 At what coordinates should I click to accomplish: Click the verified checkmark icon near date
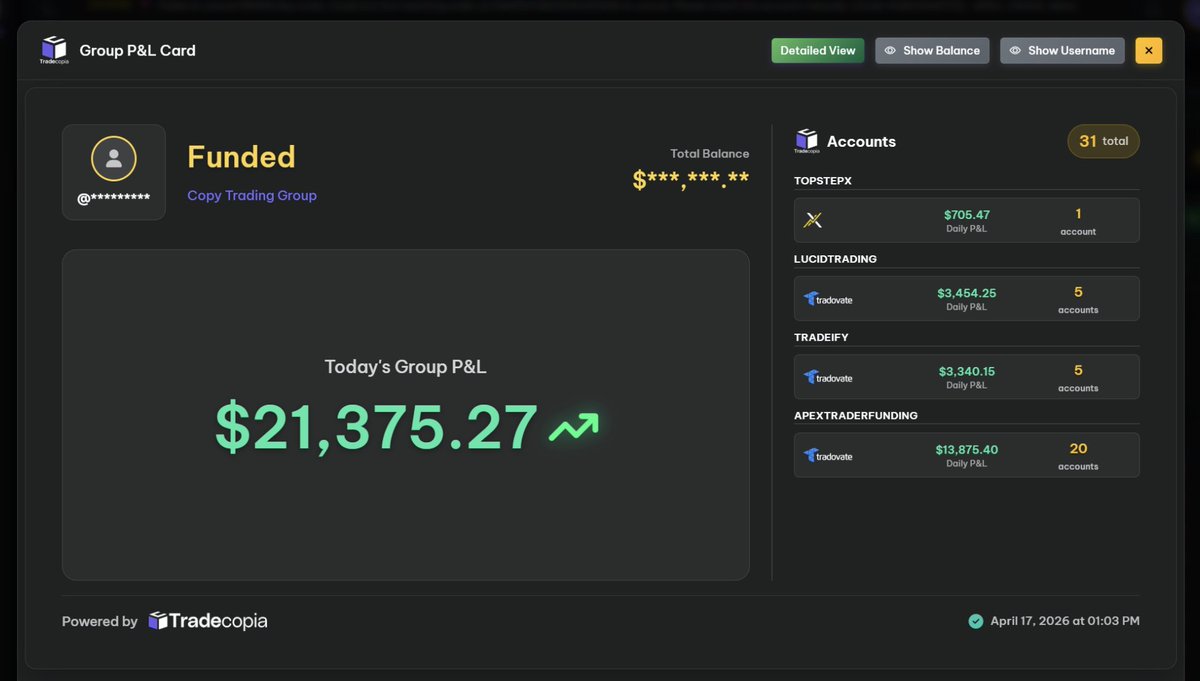coord(976,621)
